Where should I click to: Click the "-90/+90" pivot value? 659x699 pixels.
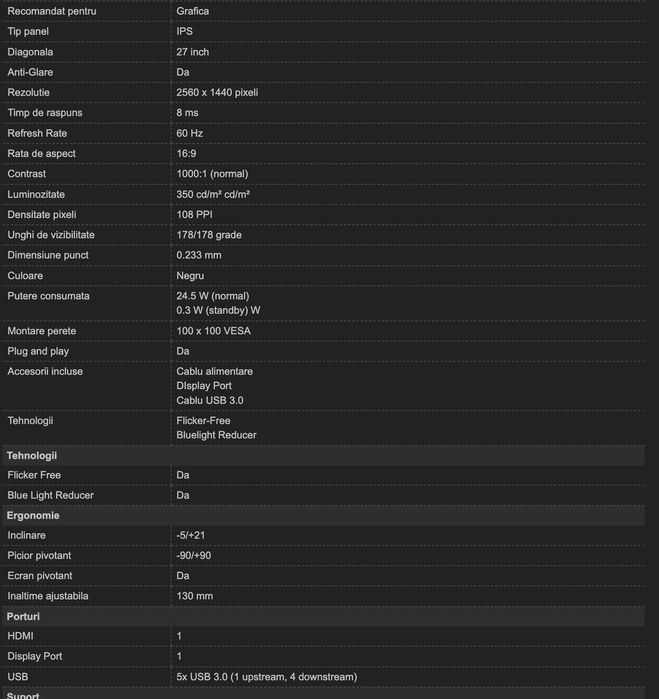click(194, 556)
